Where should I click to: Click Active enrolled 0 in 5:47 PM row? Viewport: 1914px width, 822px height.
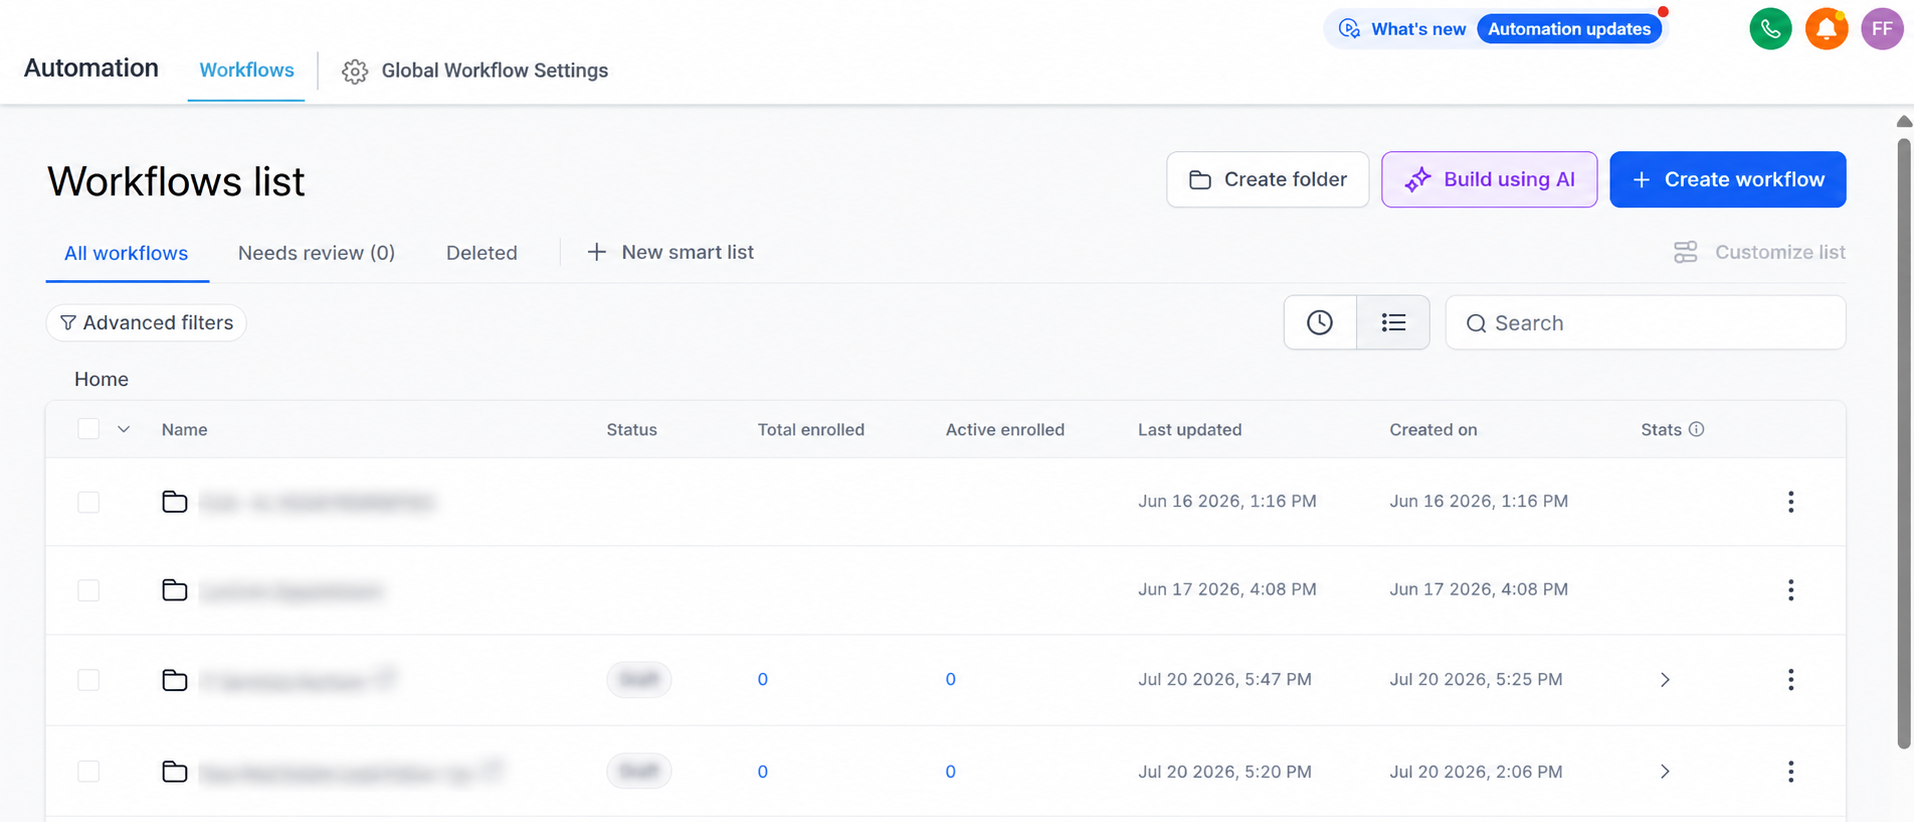click(950, 680)
